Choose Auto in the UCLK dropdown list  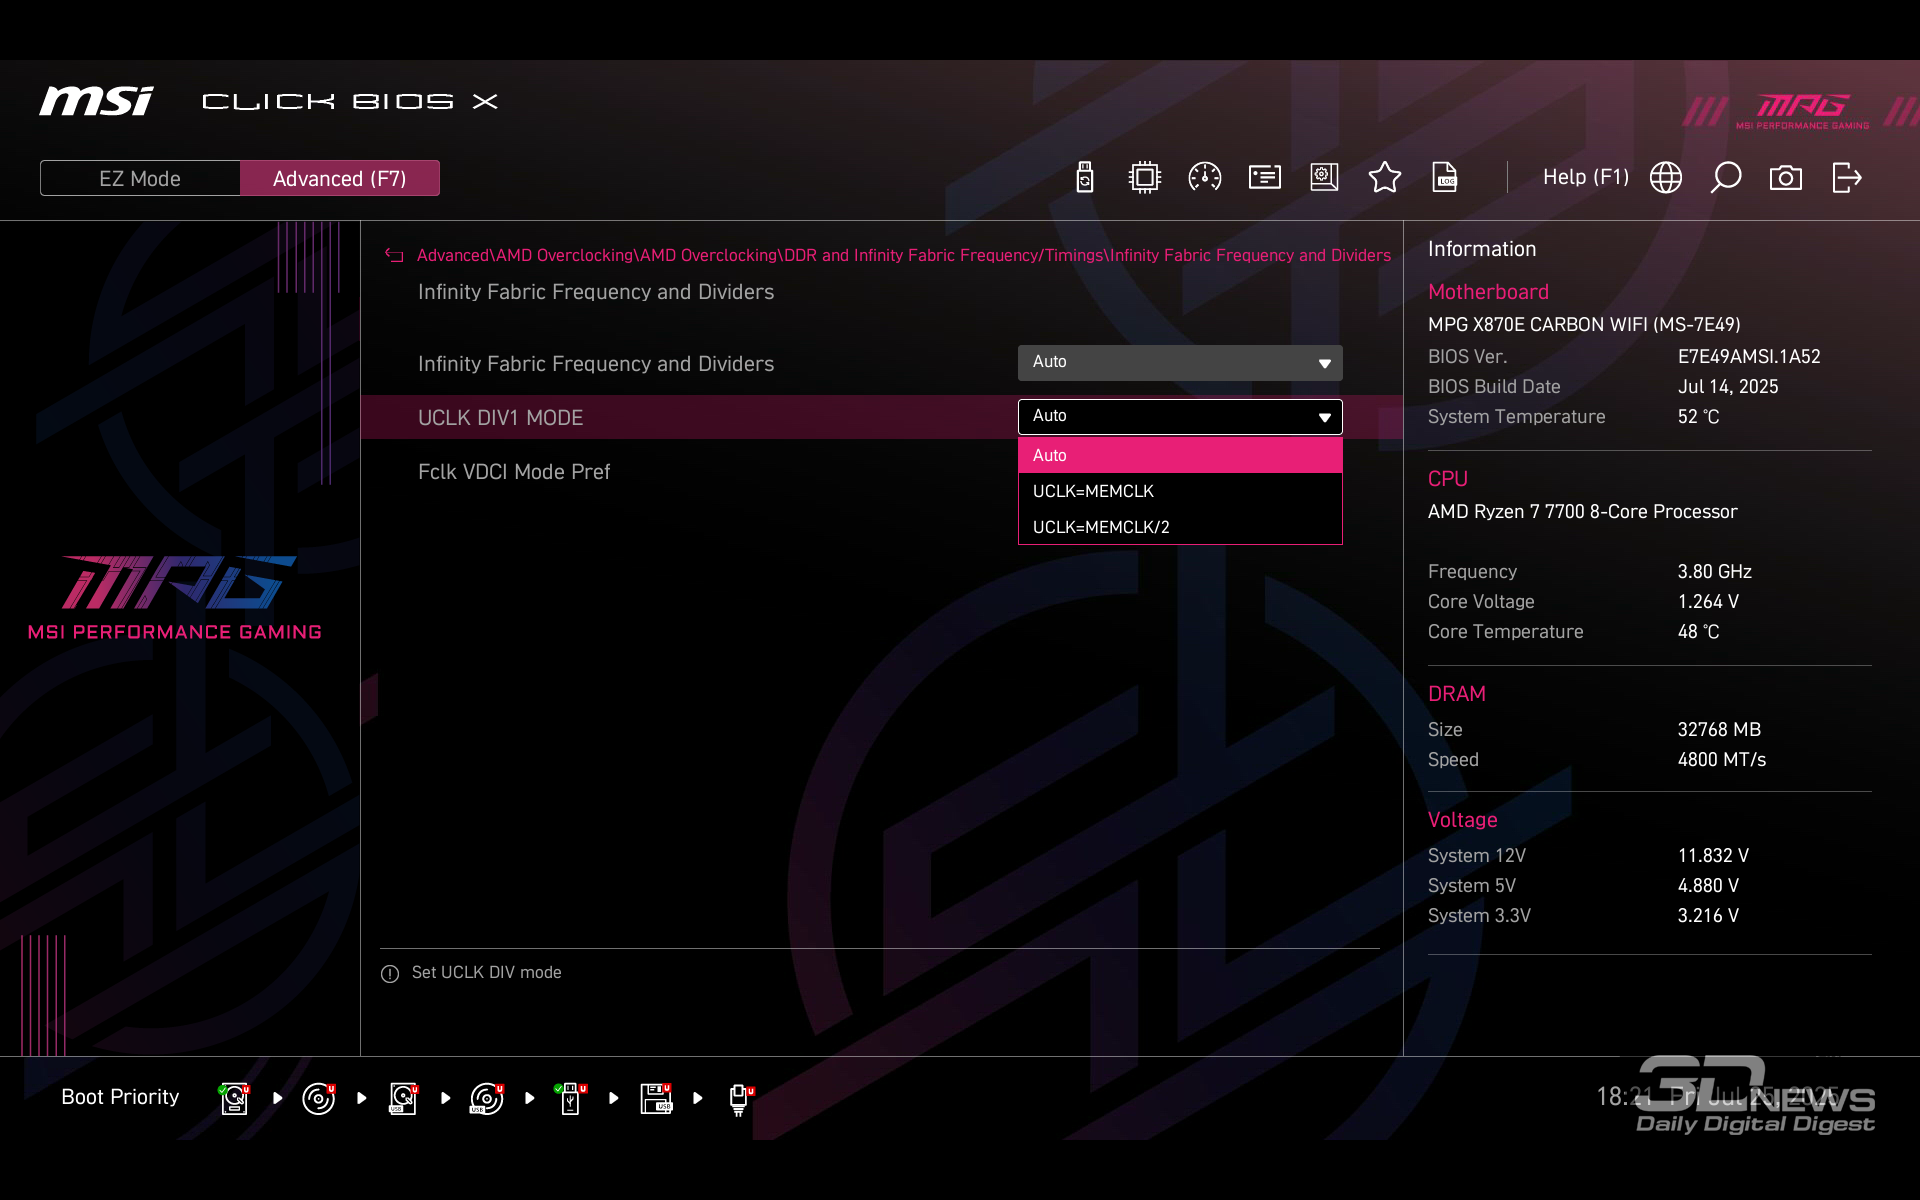coord(1180,455)
